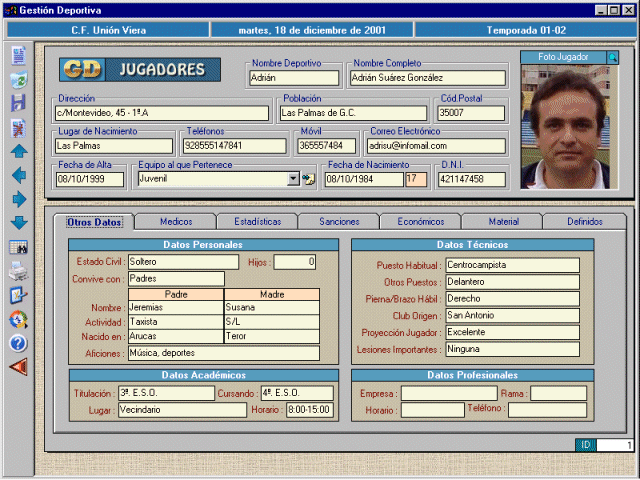Print using the printer icon
The width and height of the screenshot is (640, 480).
click(18, 271)
